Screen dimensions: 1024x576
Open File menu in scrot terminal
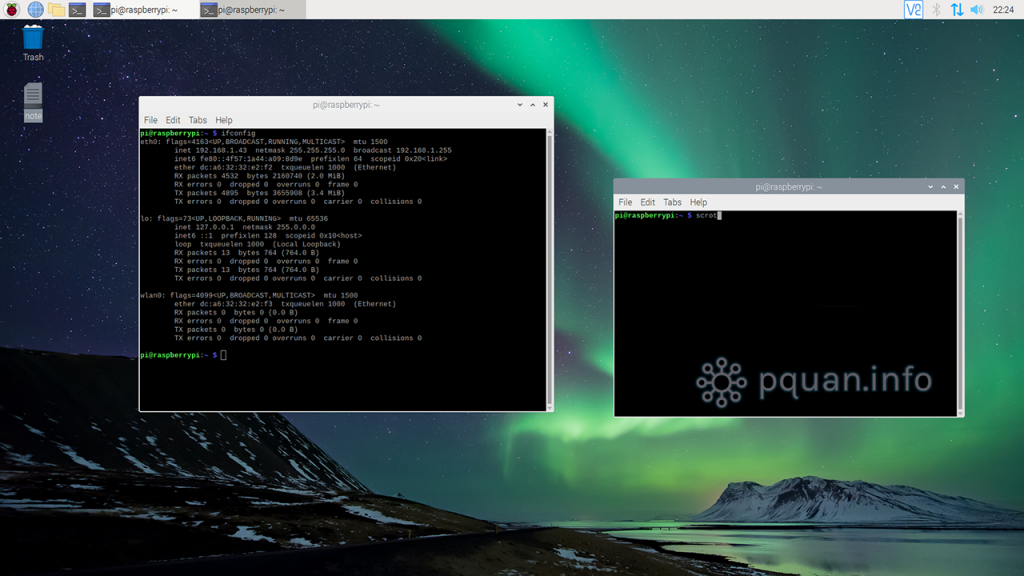coord(625,202)
